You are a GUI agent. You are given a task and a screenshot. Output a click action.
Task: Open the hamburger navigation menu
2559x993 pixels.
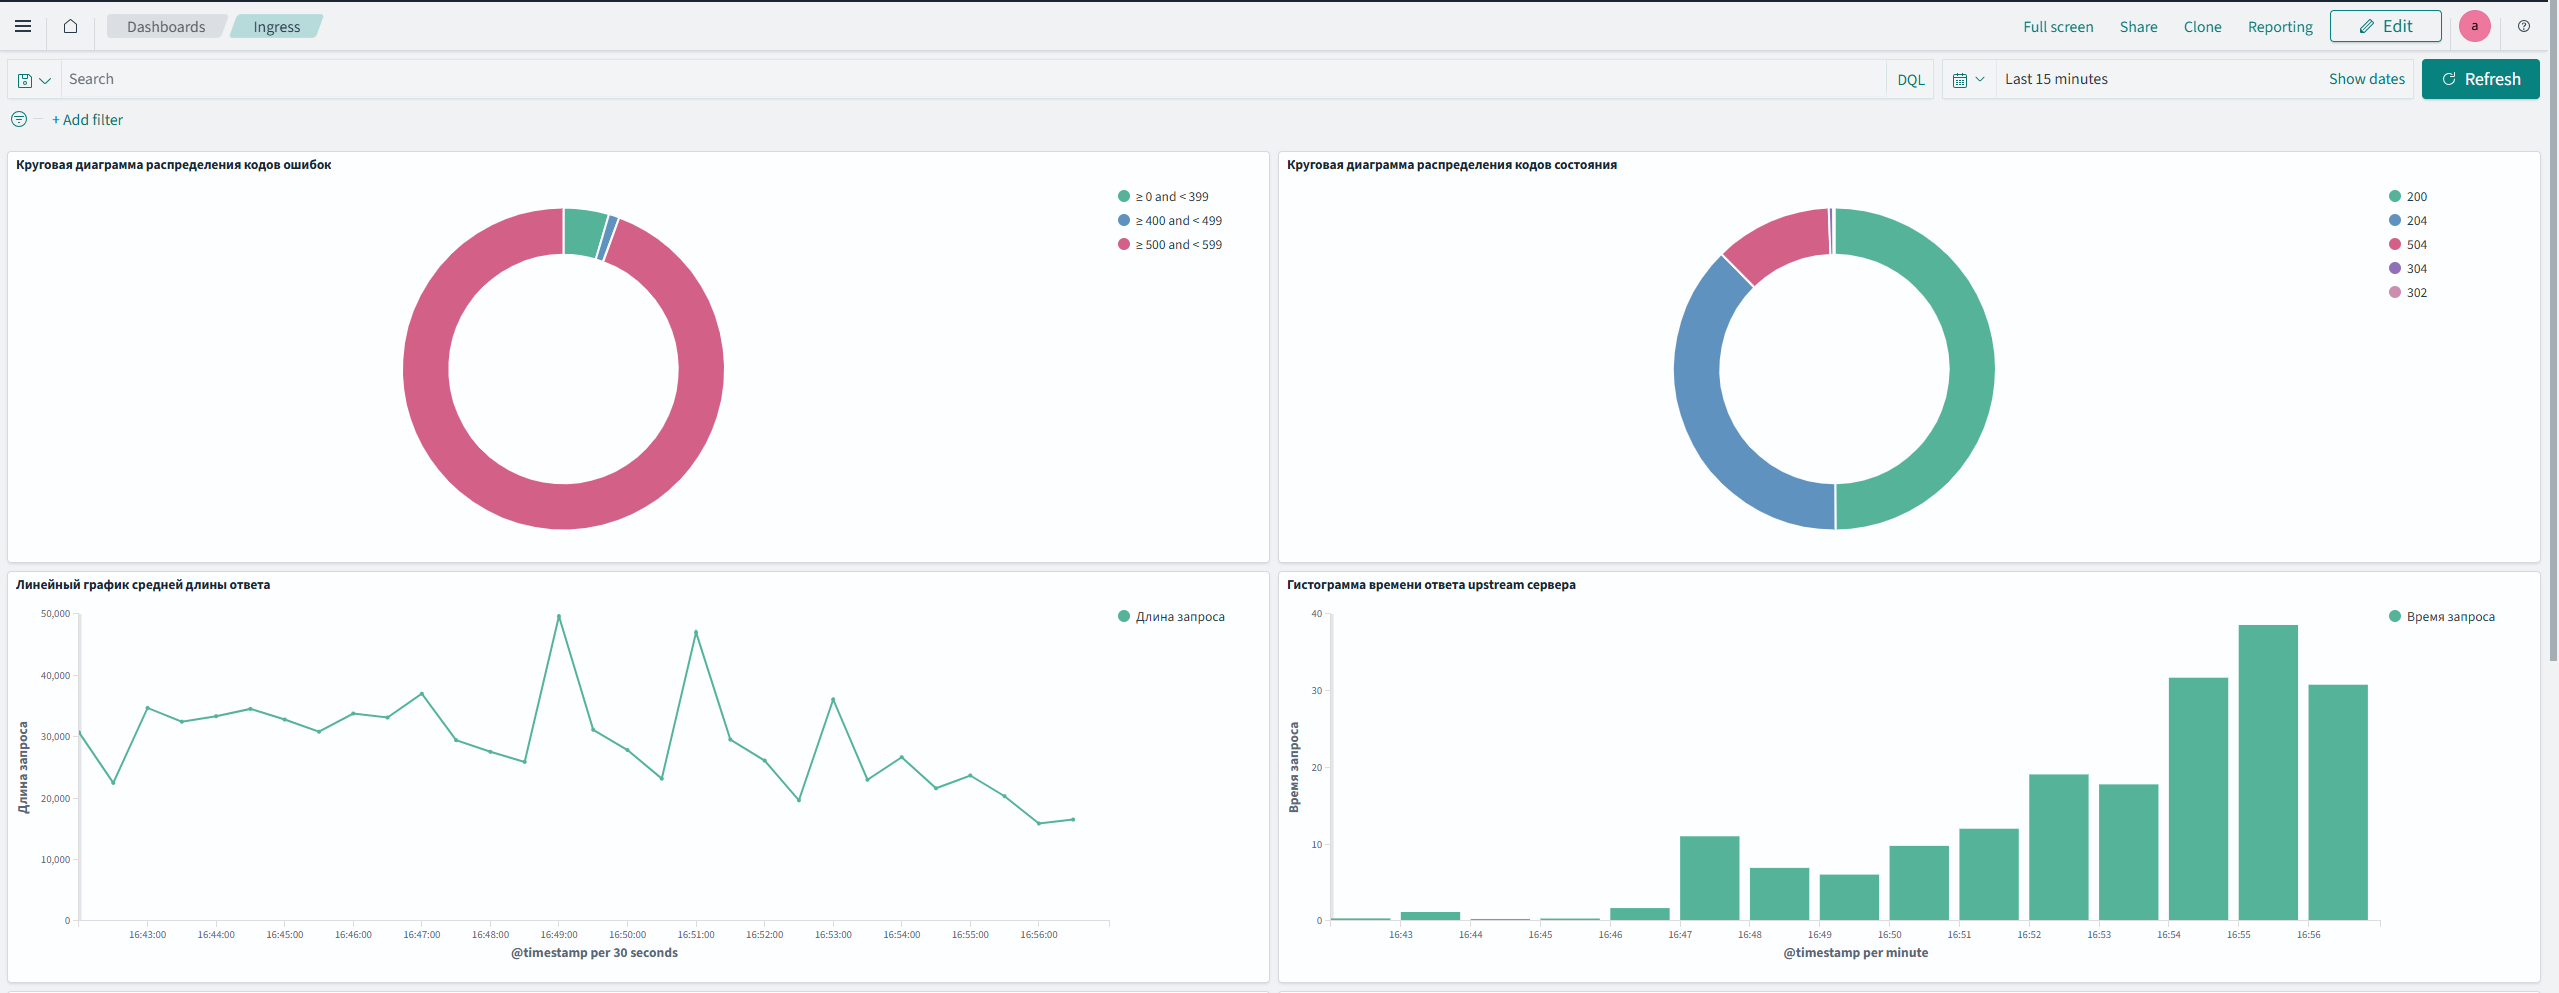click(23, 27)
